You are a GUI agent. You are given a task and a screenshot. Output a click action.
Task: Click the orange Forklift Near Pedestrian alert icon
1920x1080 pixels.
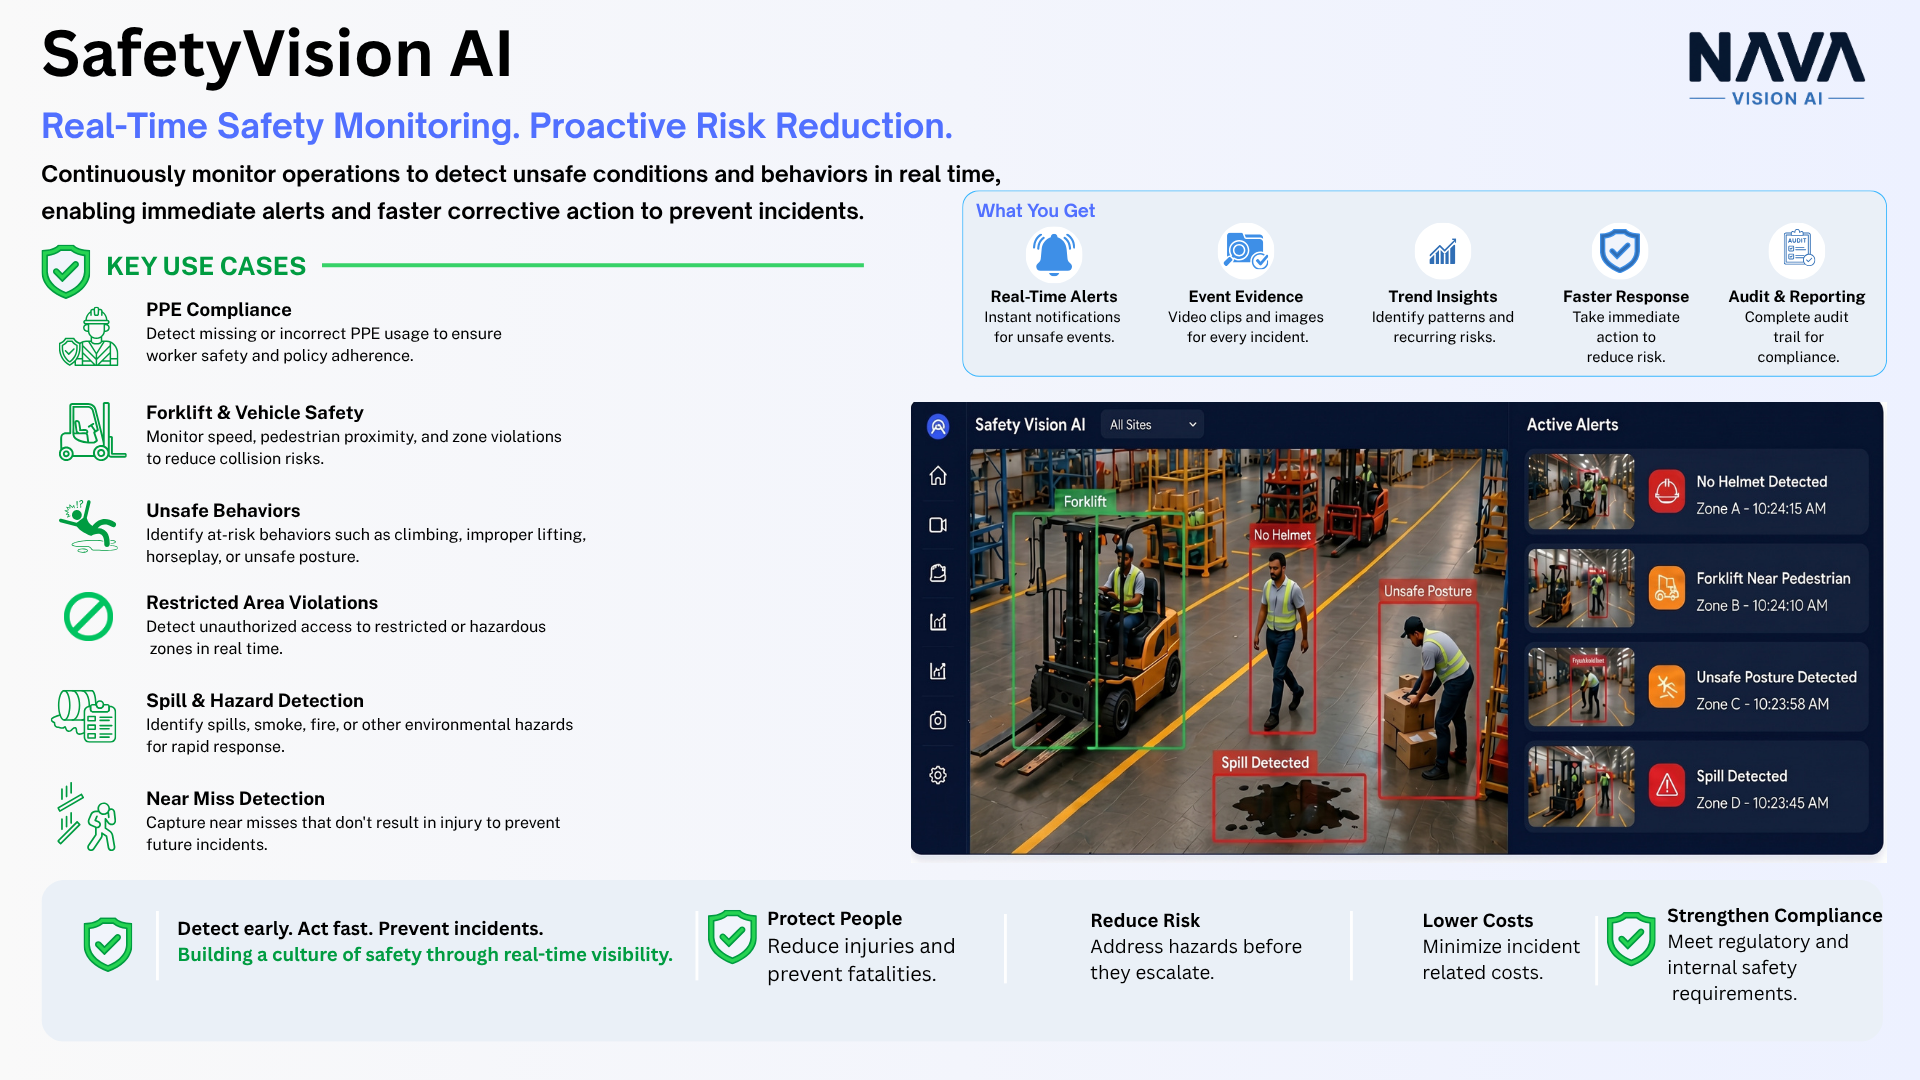point(1667,588)
